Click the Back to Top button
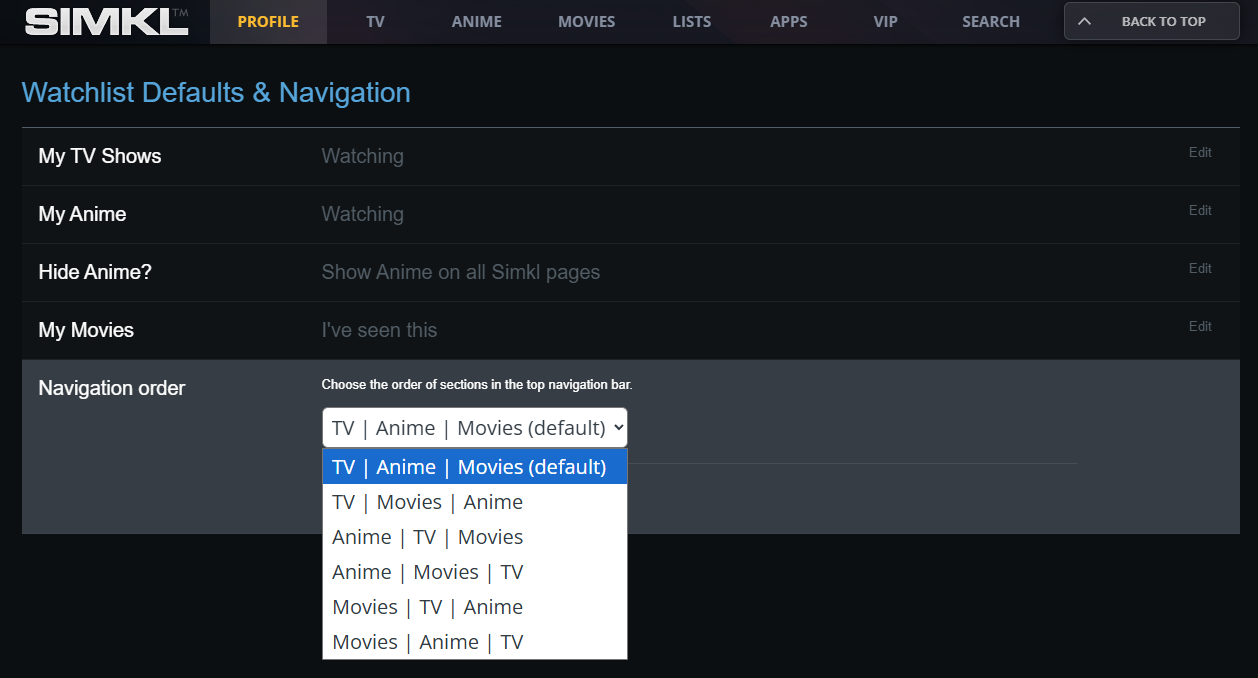Image resolution: width=1258 pixels, height=678 pixels. (x=1151, y=21)
